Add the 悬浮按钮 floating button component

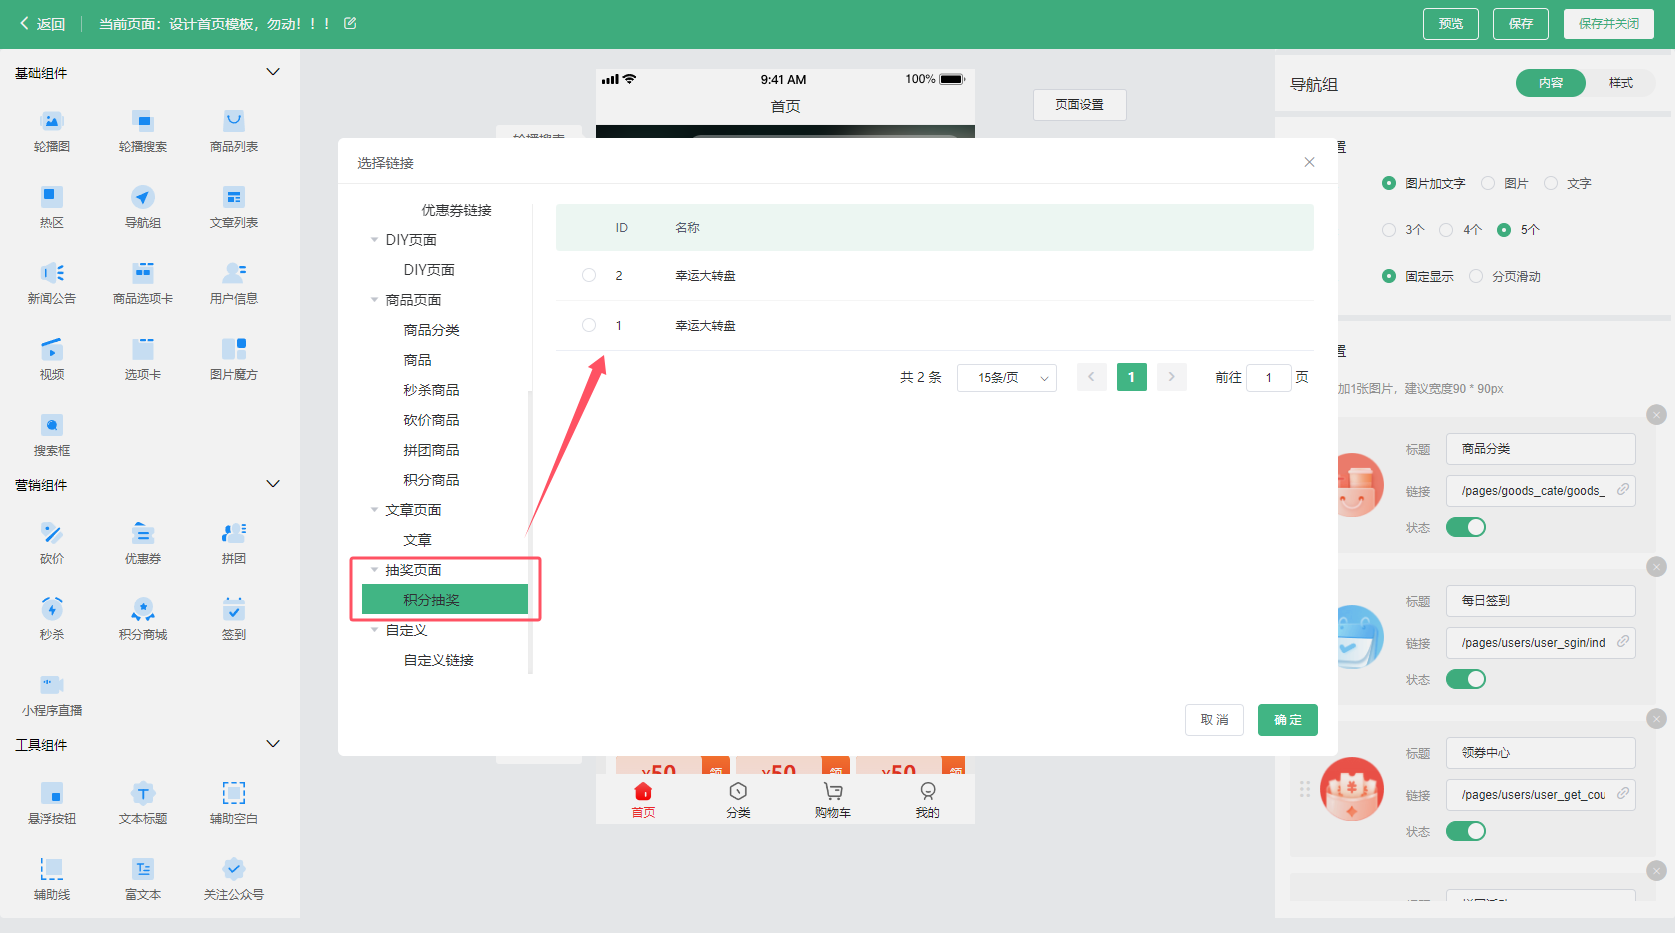52,803
